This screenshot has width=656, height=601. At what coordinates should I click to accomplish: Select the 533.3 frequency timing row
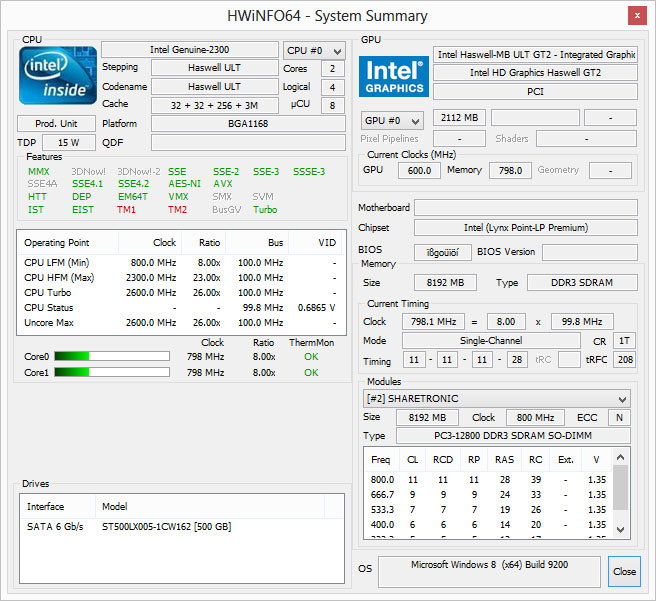[x=488, y=510]
